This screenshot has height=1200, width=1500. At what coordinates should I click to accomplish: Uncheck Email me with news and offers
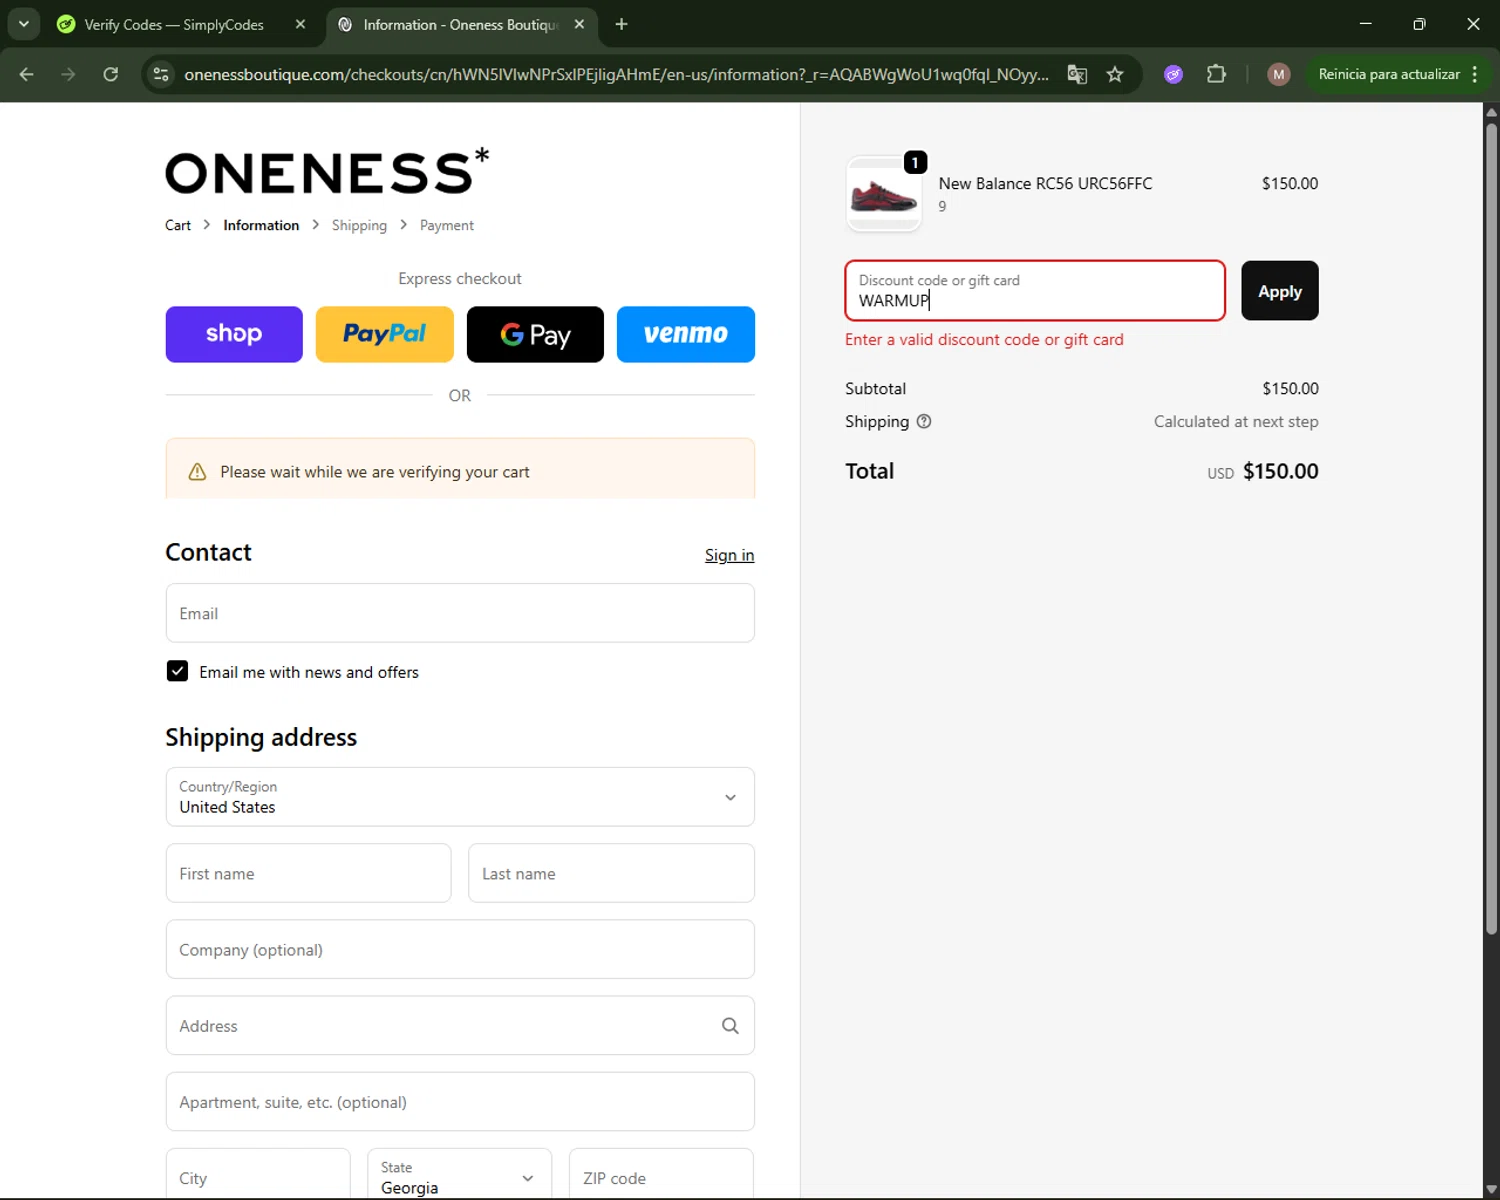pos(177,671)
